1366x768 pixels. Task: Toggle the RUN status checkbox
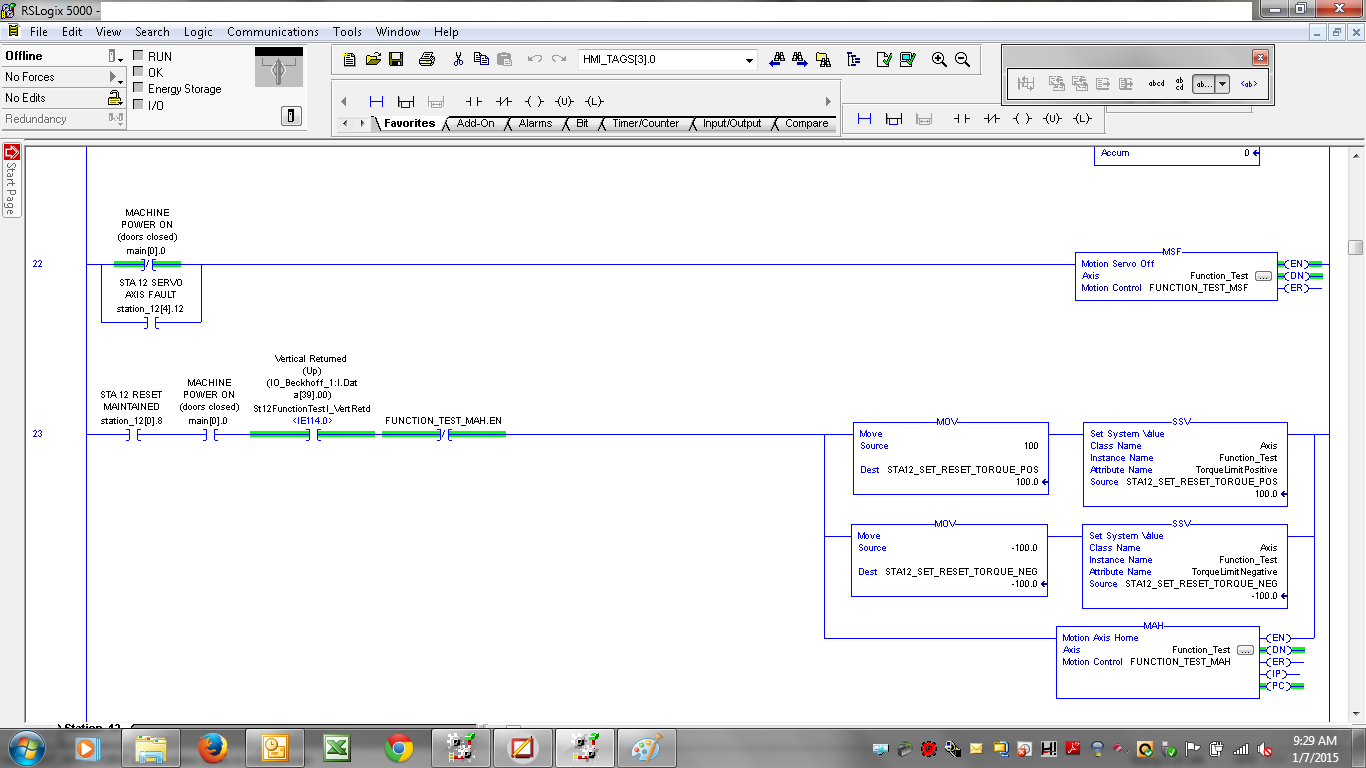139,57
